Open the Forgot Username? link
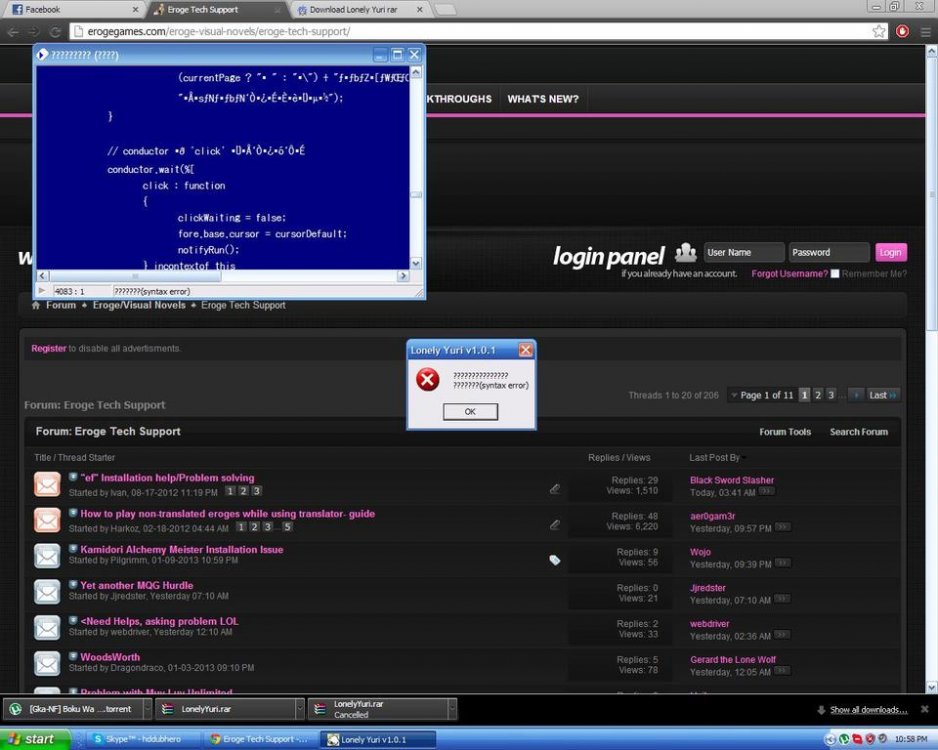 [x=789, y=274]
